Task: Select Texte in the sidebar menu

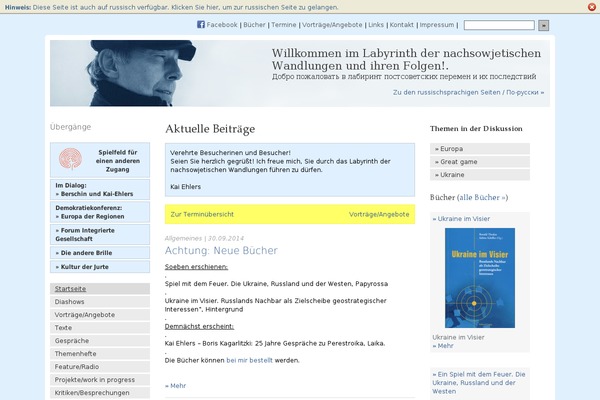Action: pyautogui.click(x=100, y=328)
